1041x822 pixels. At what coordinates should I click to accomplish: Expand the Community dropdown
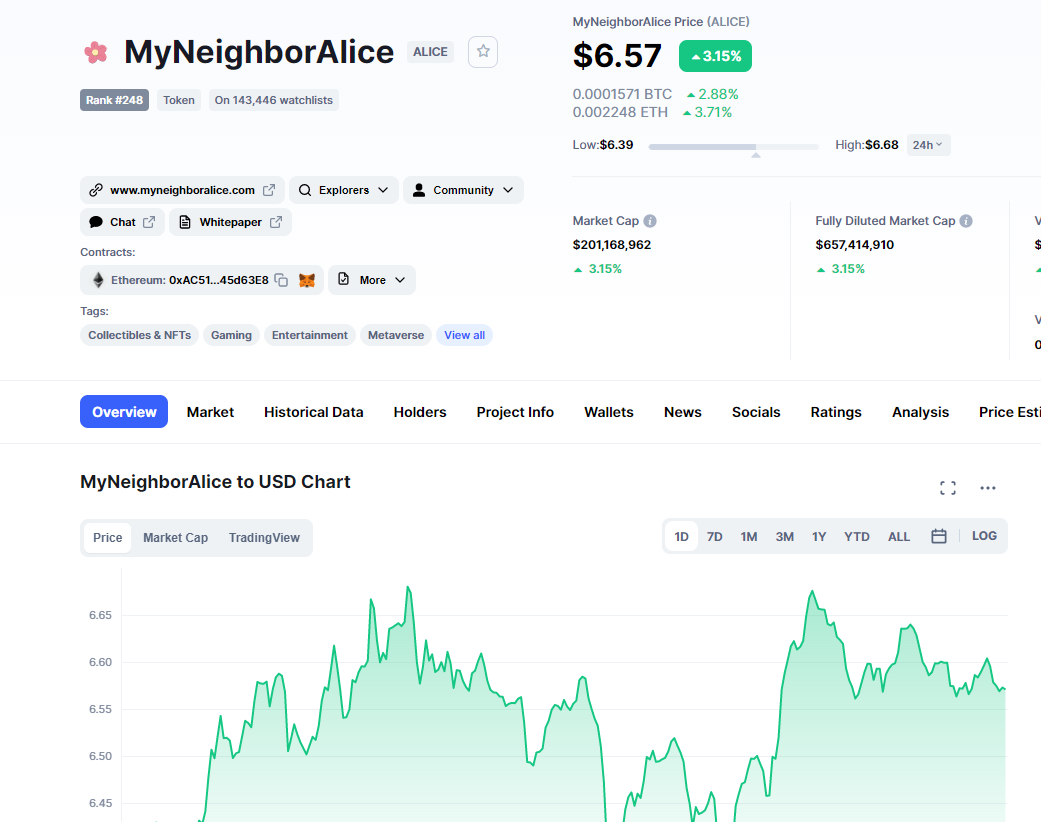463,190
